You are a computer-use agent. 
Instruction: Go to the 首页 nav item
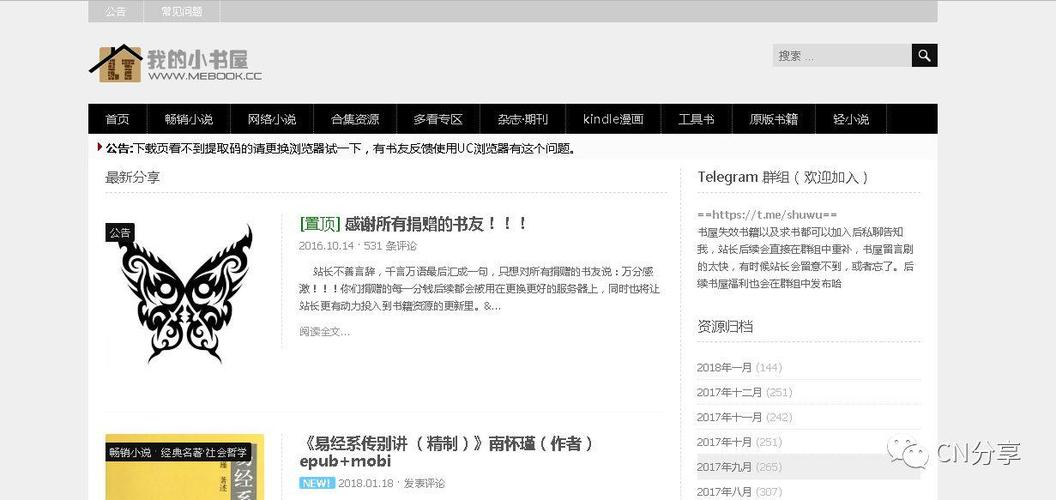point(117,119)
